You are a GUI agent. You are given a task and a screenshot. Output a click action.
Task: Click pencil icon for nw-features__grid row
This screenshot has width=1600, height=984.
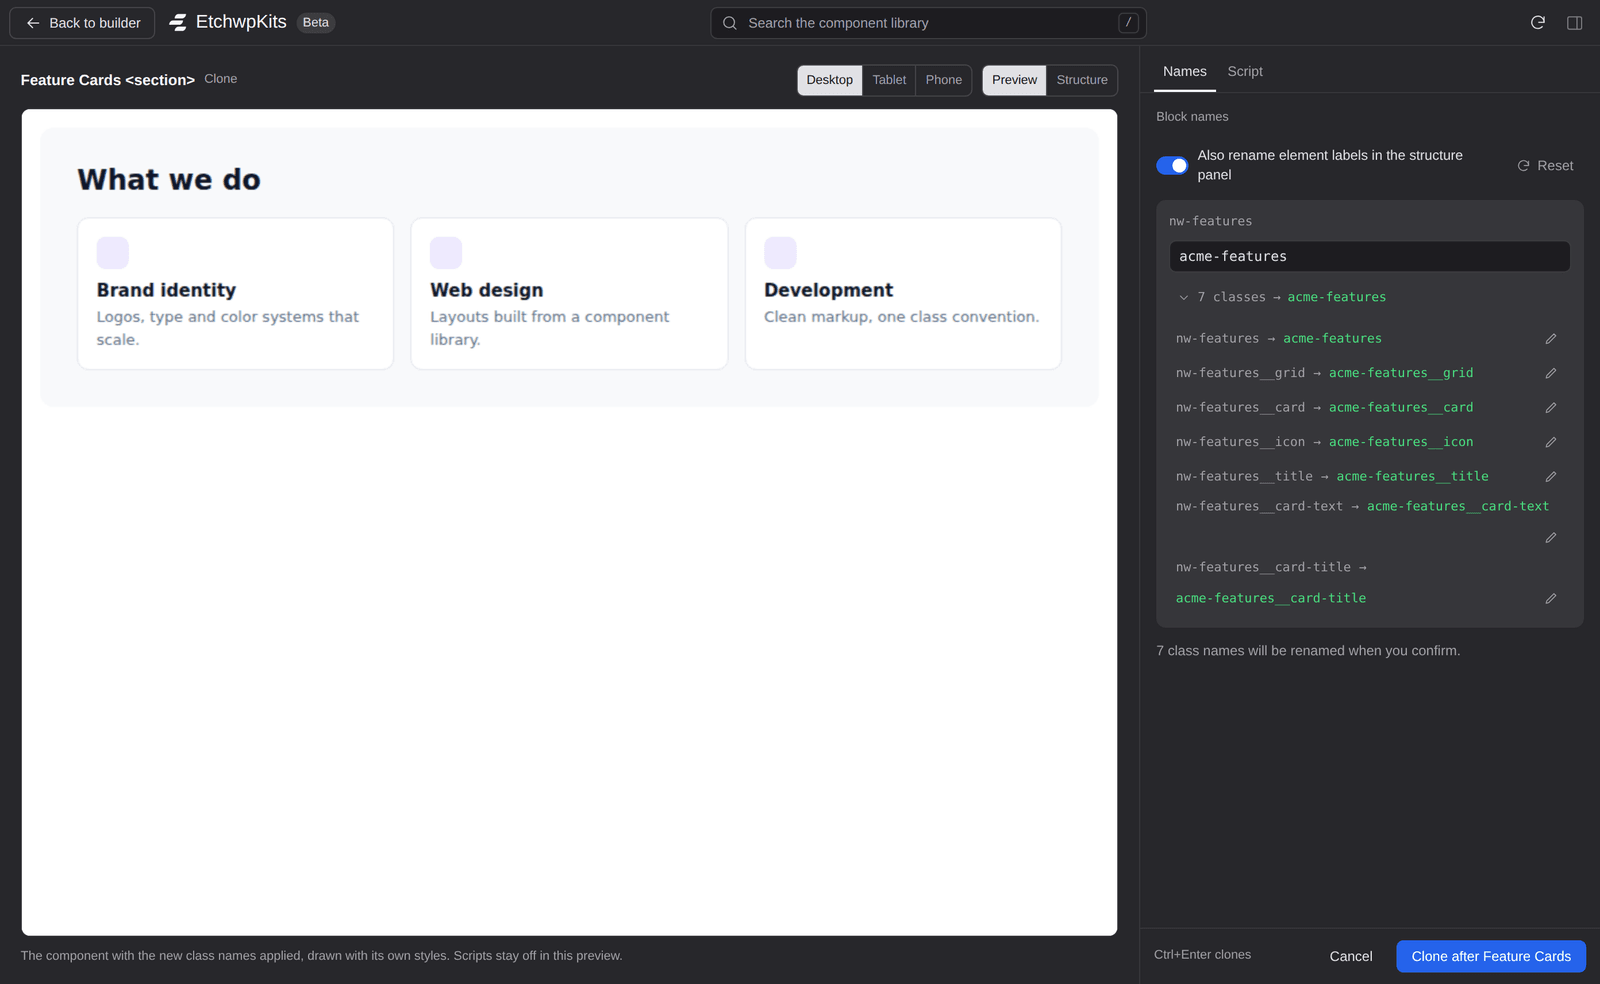click(x=1551, y=373)
